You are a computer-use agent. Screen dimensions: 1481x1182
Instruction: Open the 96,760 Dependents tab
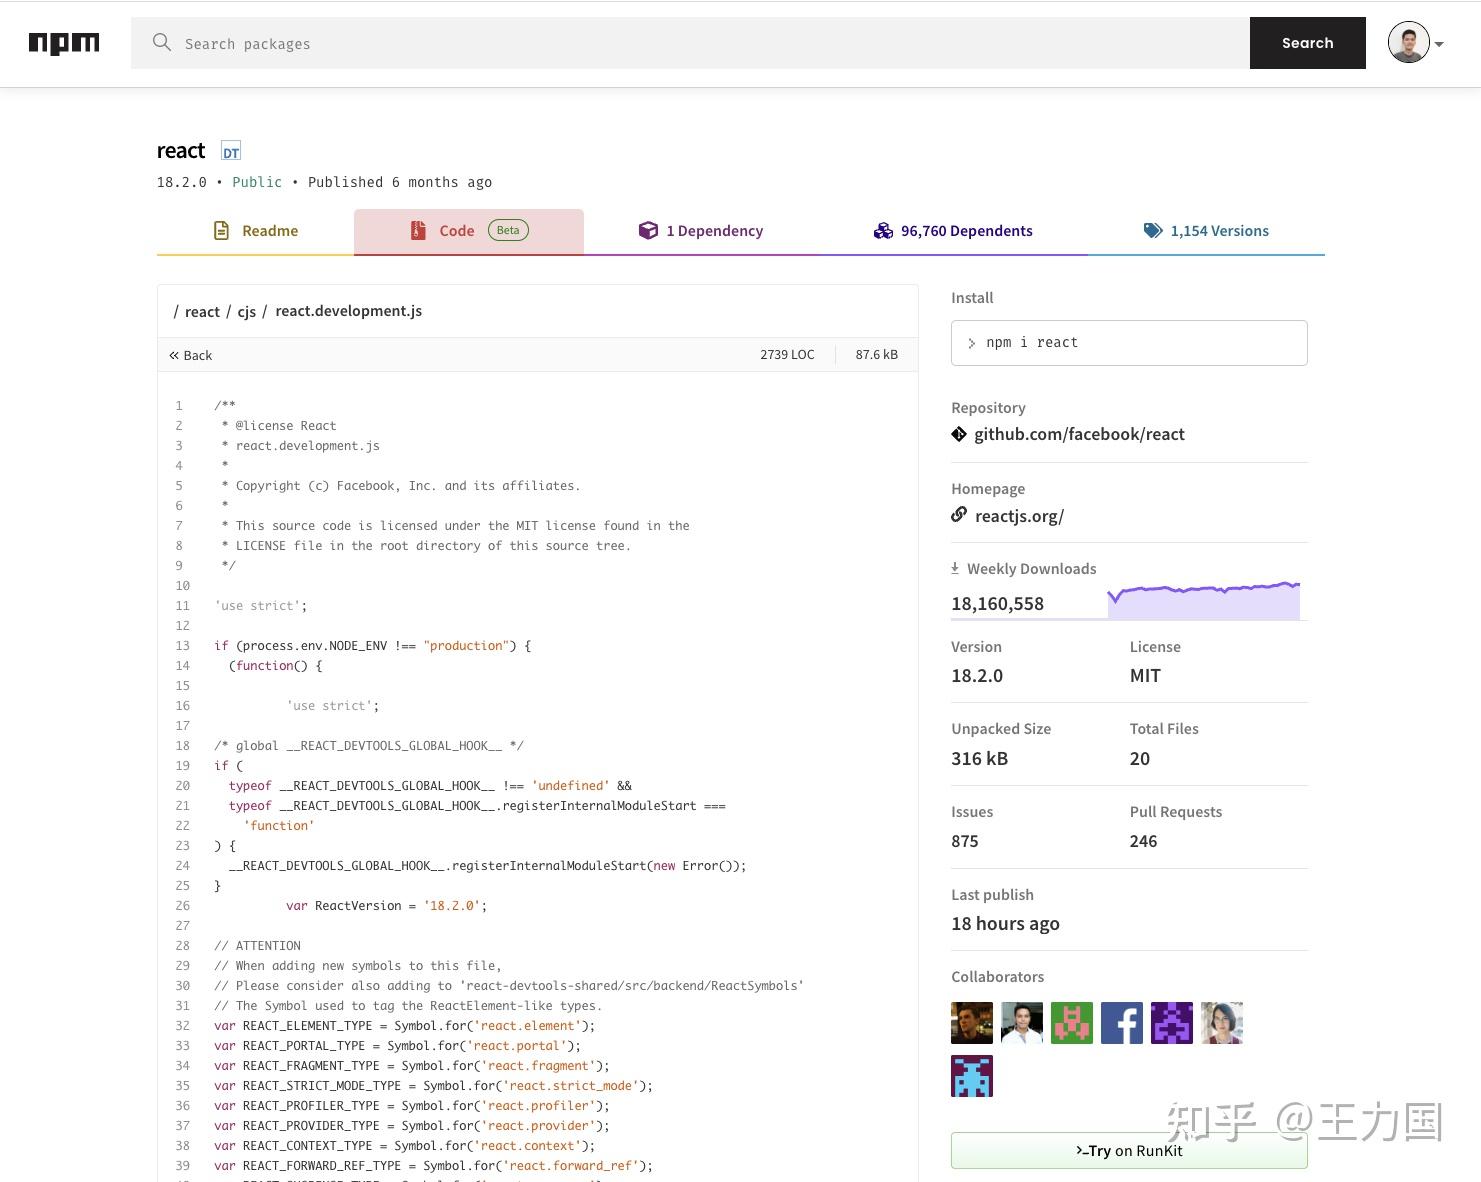pos(953,231)
